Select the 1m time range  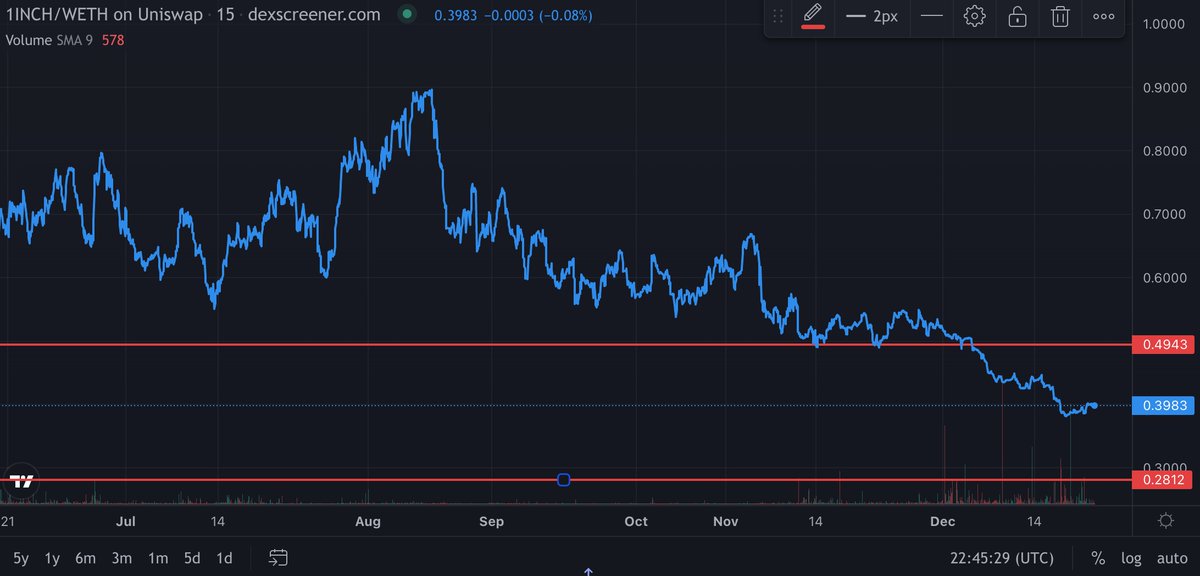158,557
